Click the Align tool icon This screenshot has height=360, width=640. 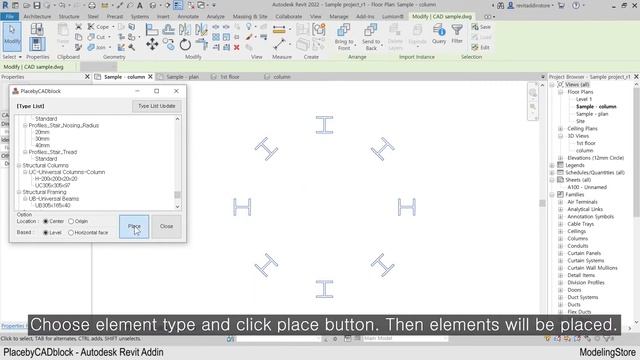click(152, 29)
